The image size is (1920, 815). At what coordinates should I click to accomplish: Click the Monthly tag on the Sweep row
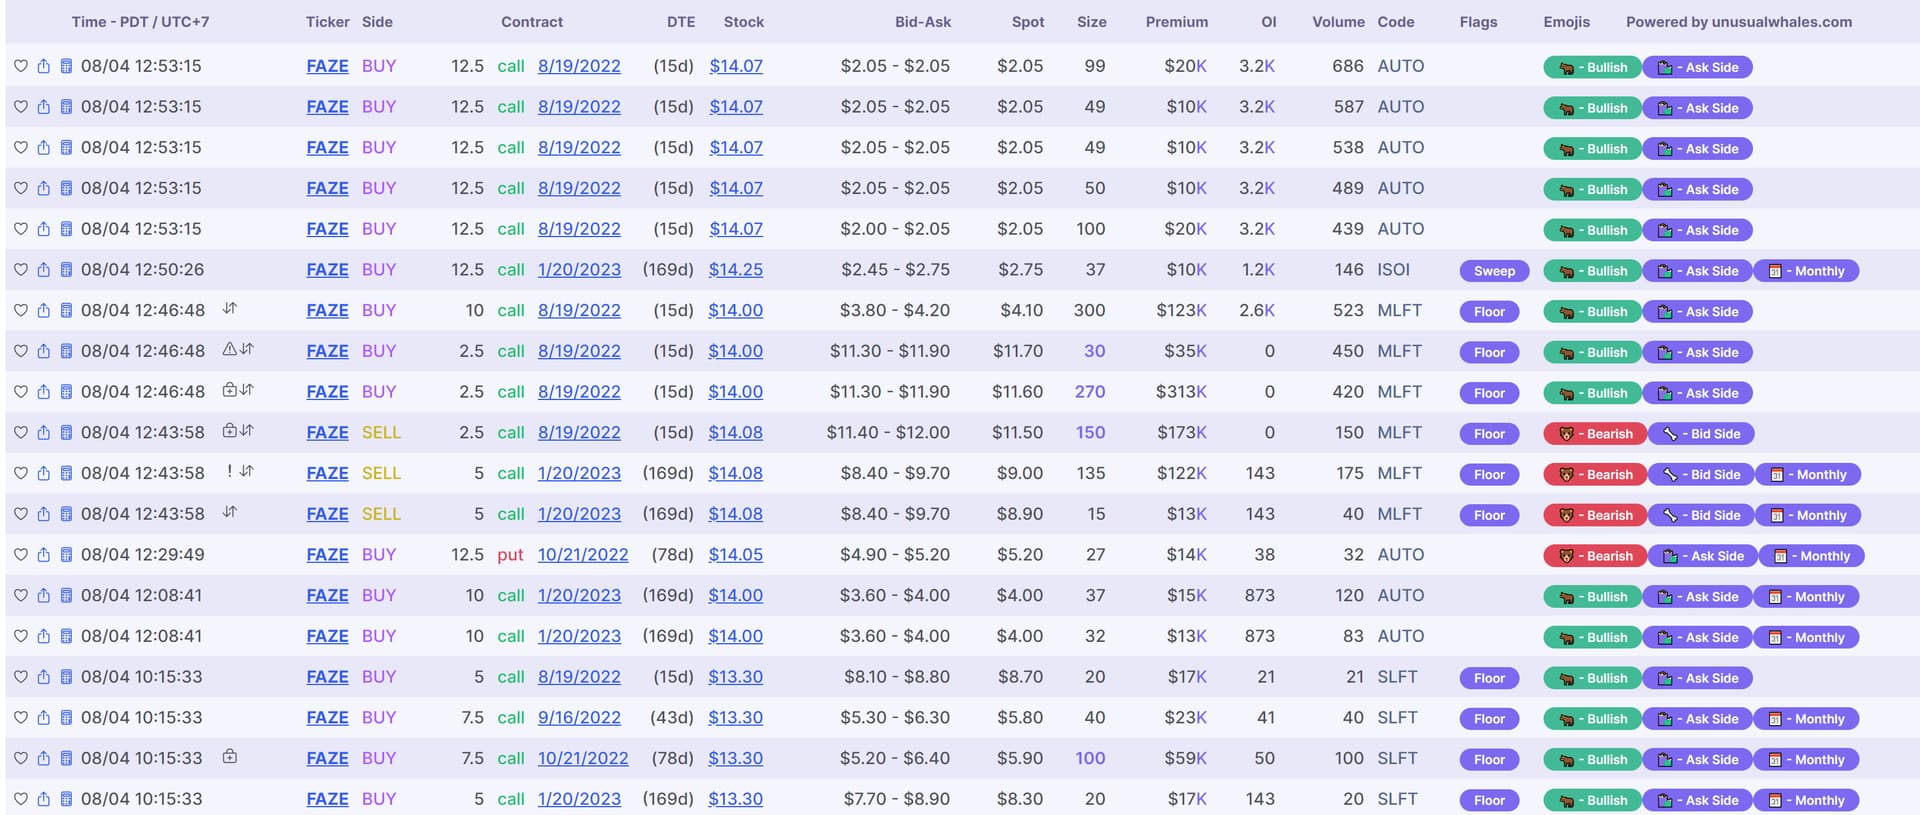coord(1806,271)
